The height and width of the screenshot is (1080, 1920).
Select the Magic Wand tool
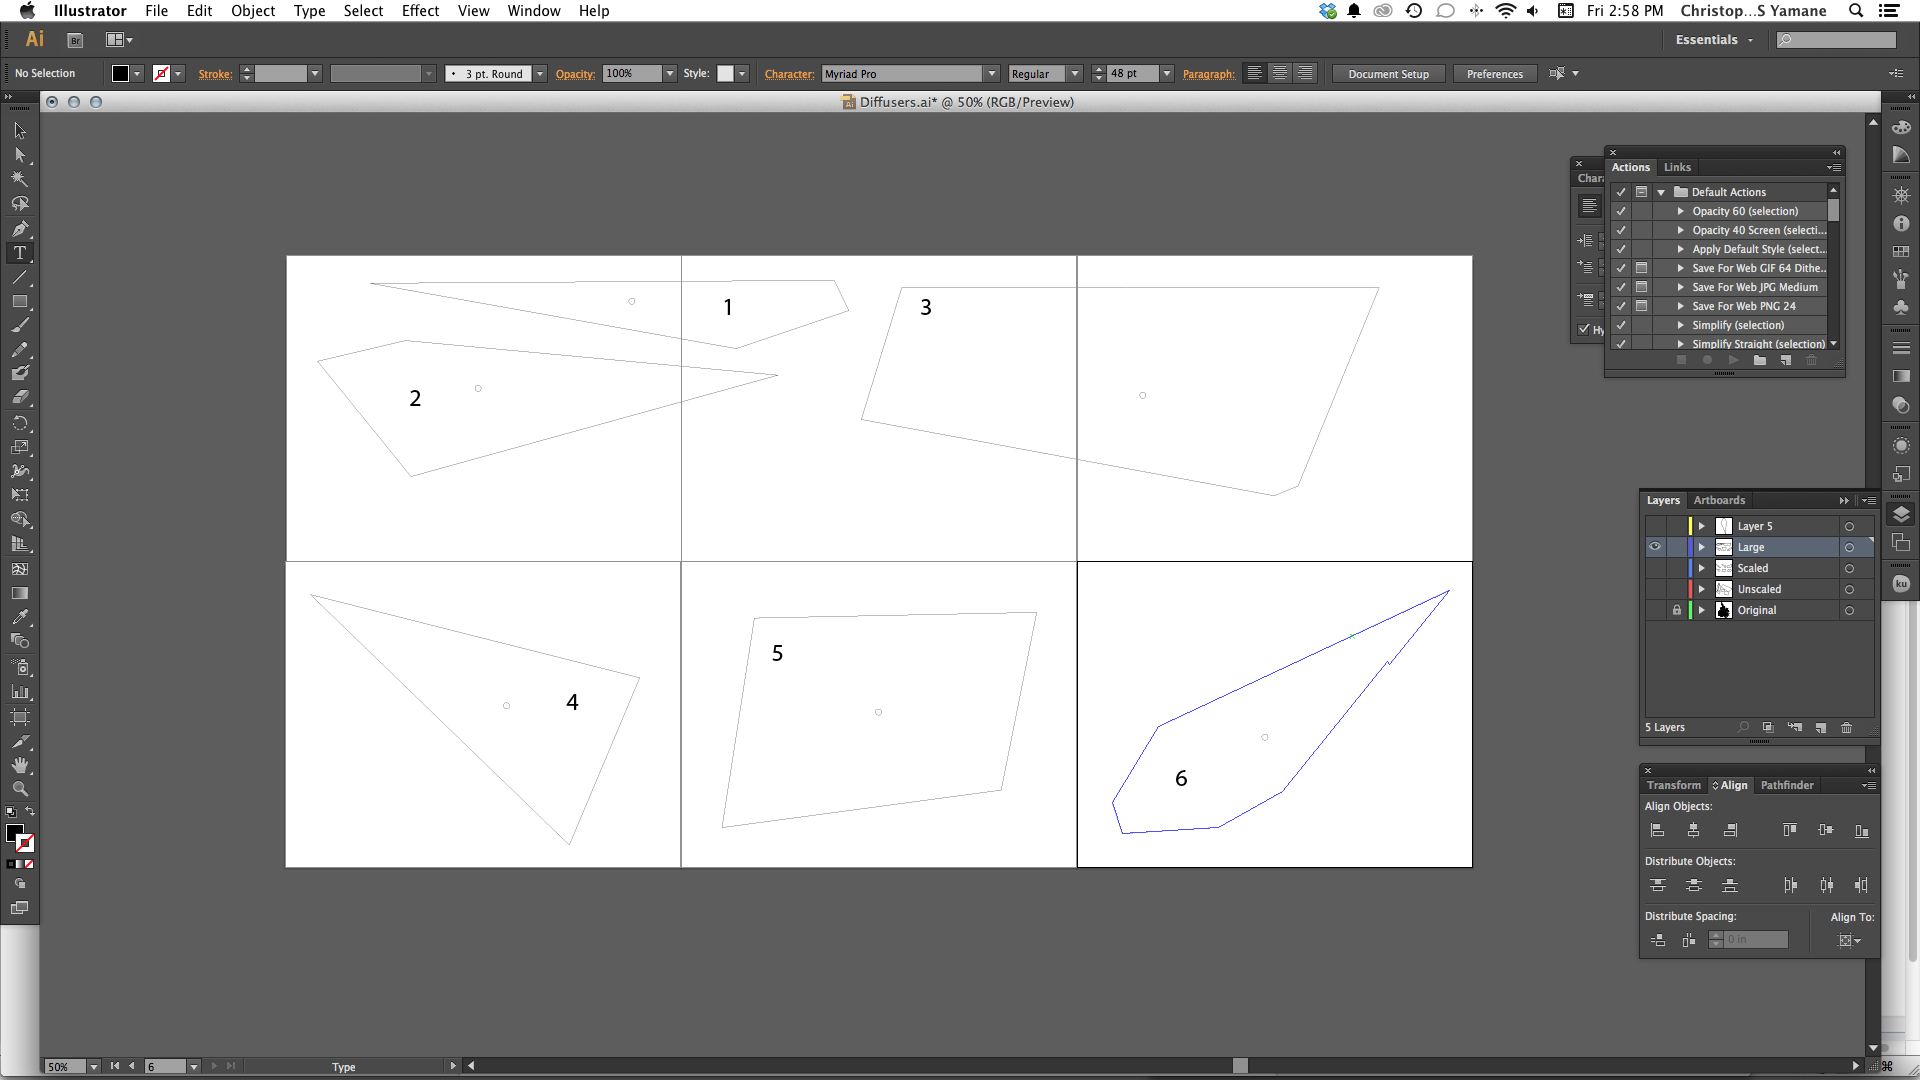(19, 179)
